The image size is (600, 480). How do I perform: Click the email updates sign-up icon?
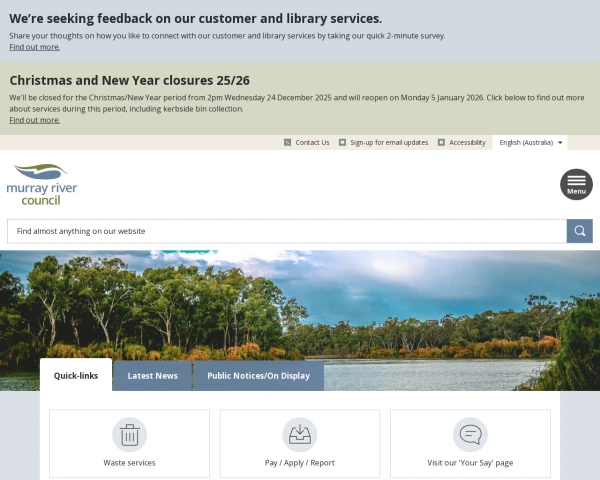[x=342, y=142]
